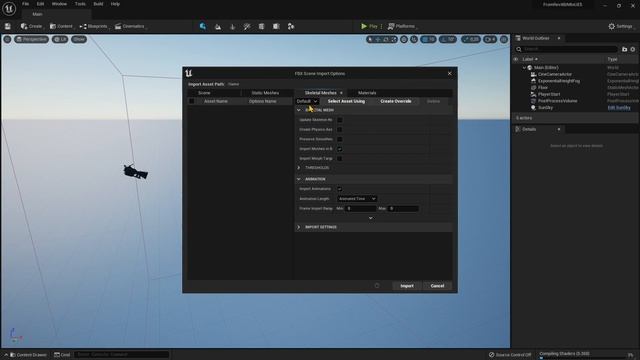Enable the Import Morph Targets checkbox
Image resolution: width=640 pixels, height=360 pixels.
[340, 158]
